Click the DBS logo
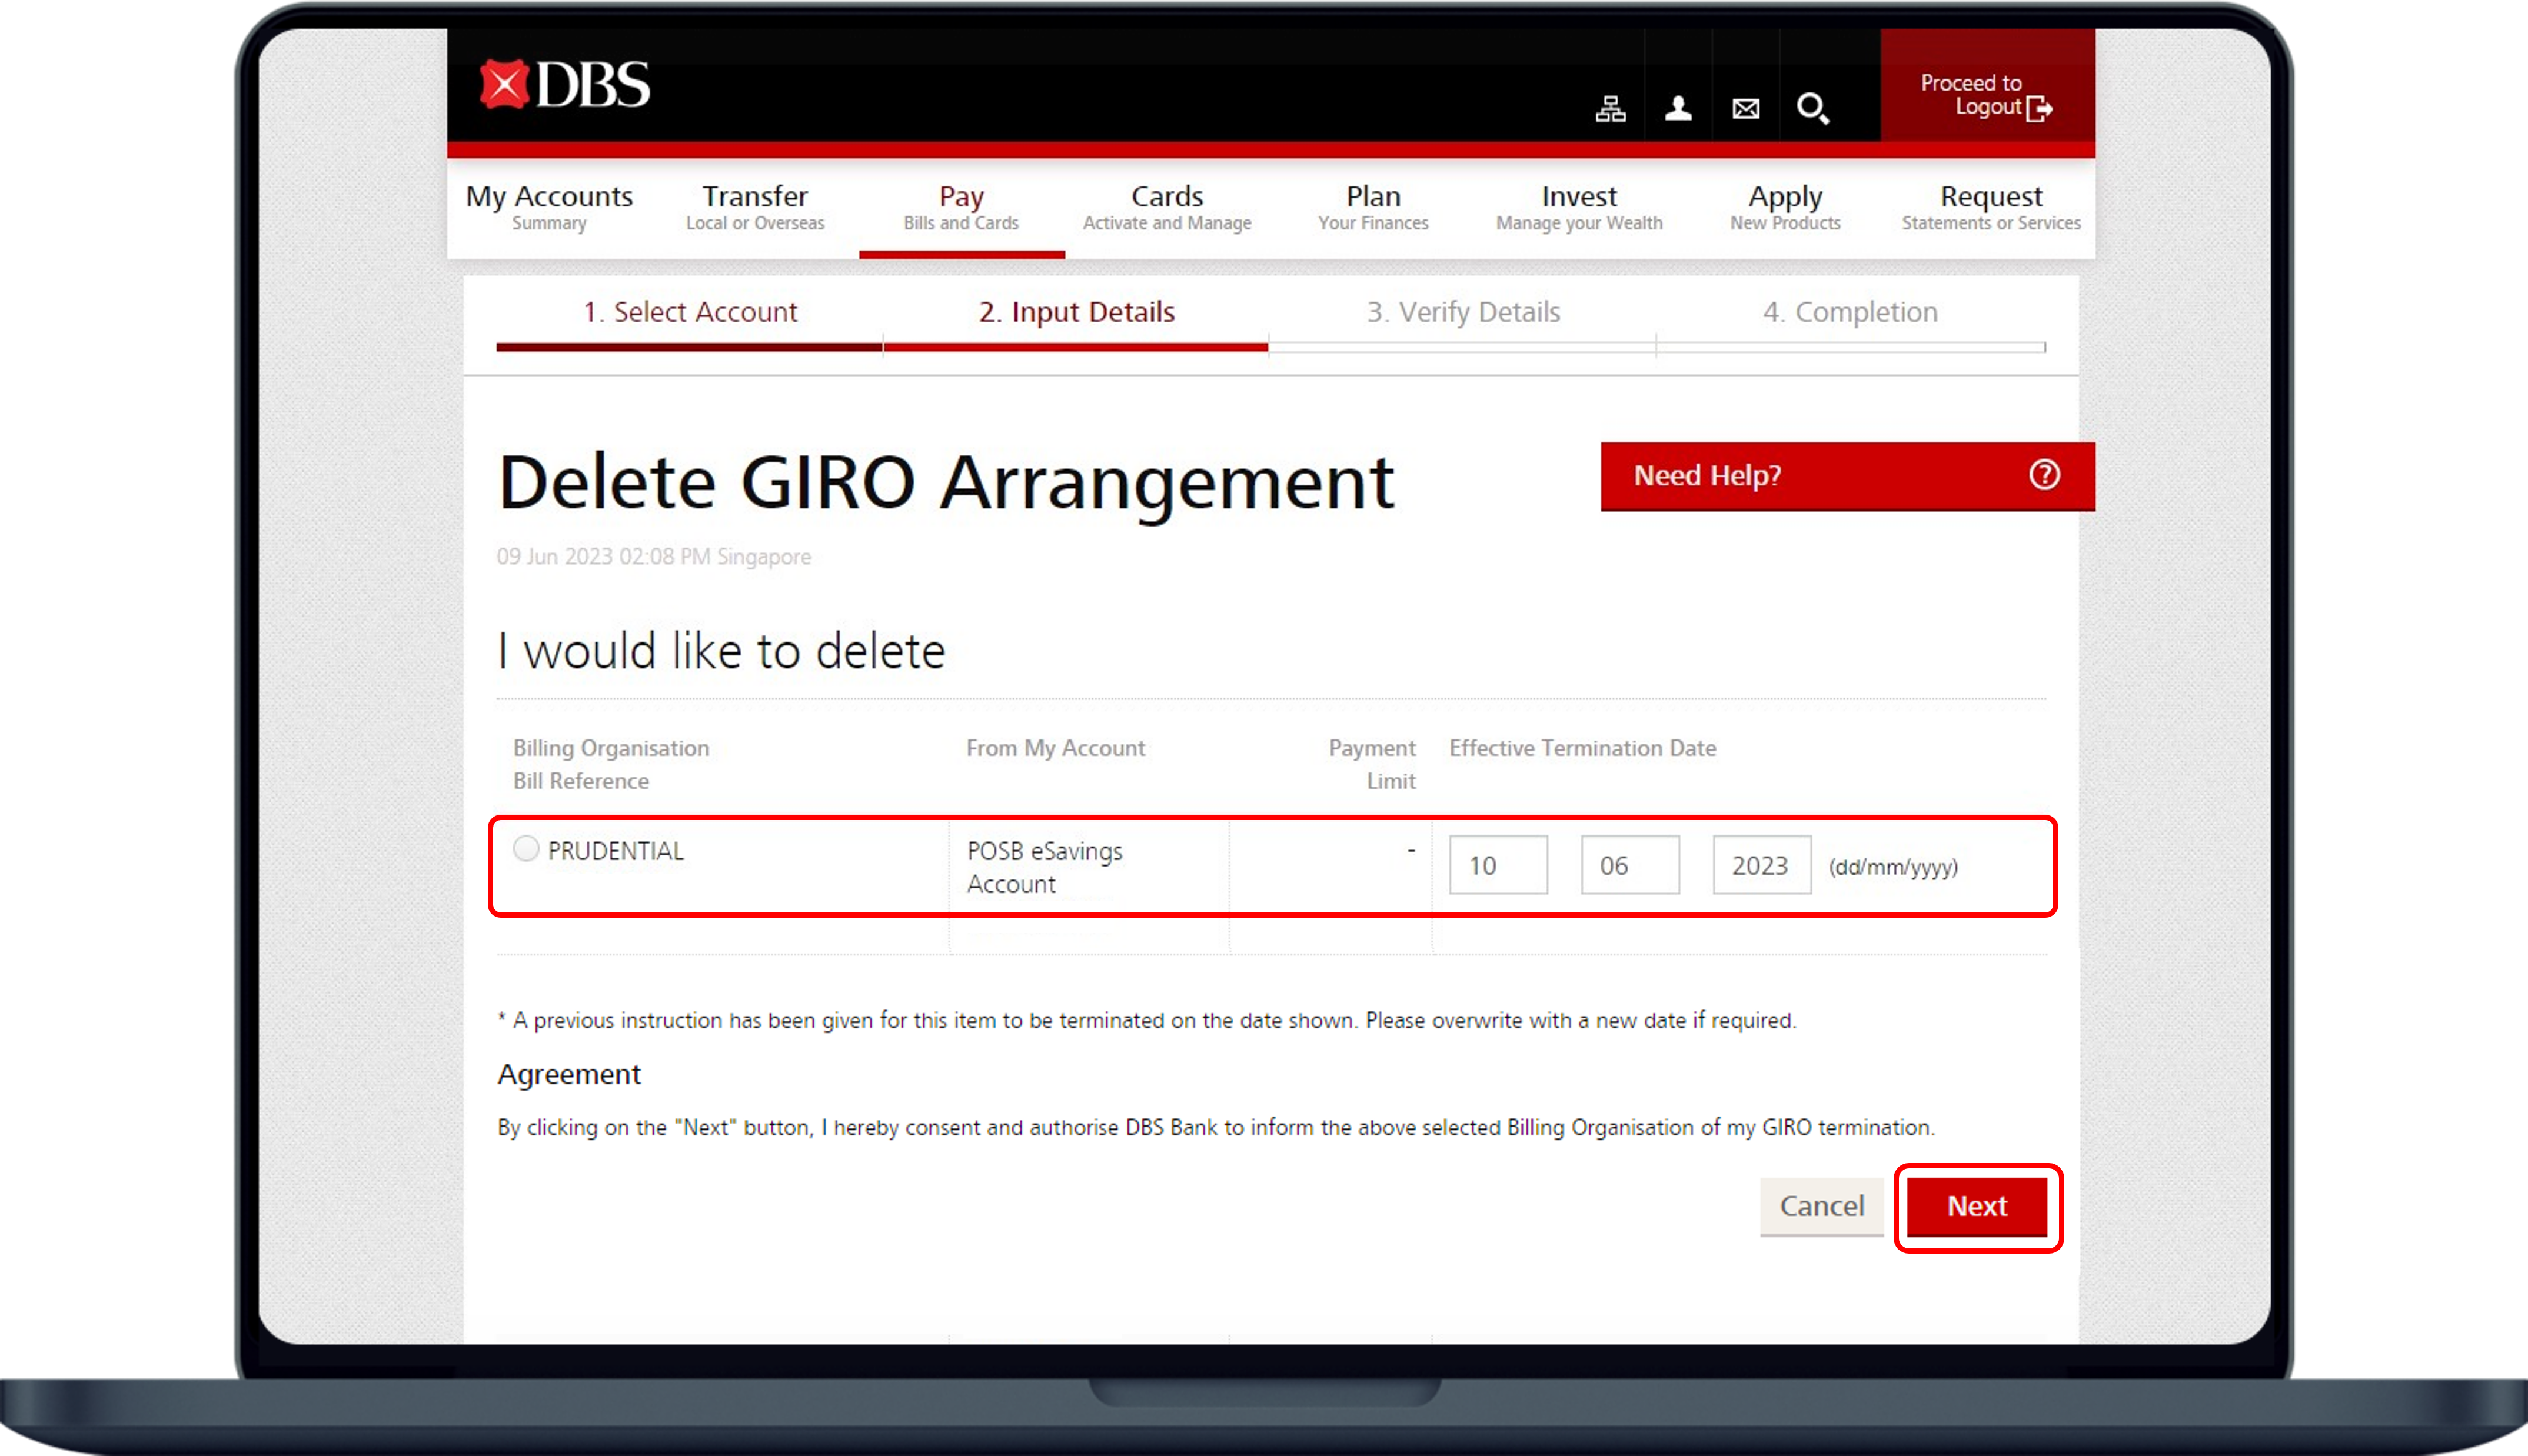Image resolution: width=2528 pixels, height=1456 pixels. (x=565, y=85)
